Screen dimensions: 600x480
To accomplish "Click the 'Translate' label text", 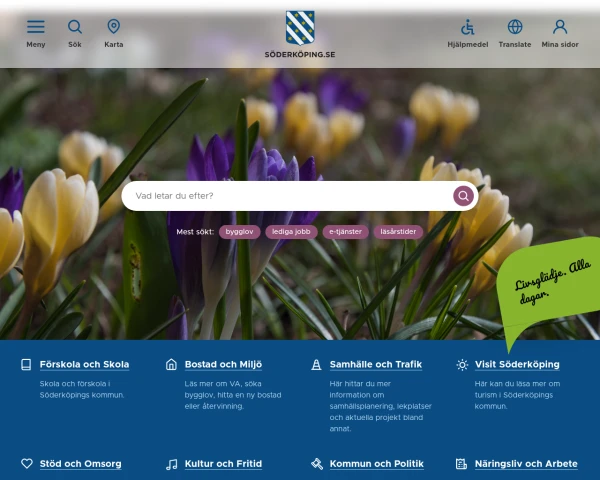I will coord(515,44).
